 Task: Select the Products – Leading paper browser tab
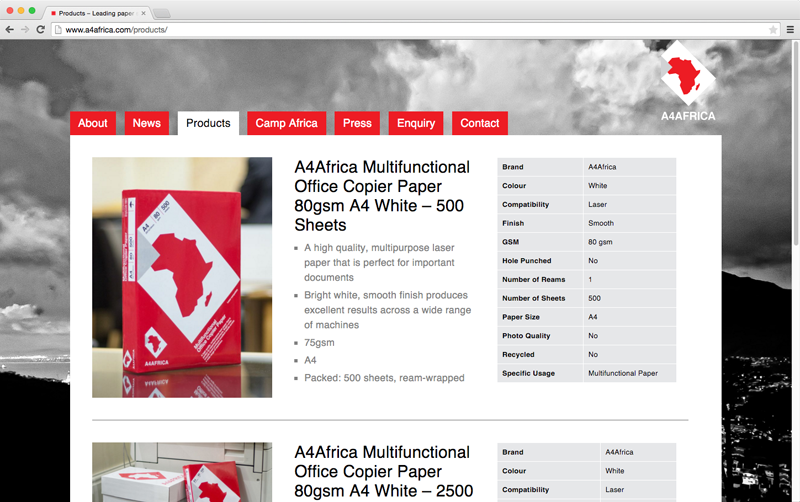click(x=96, y=13)
